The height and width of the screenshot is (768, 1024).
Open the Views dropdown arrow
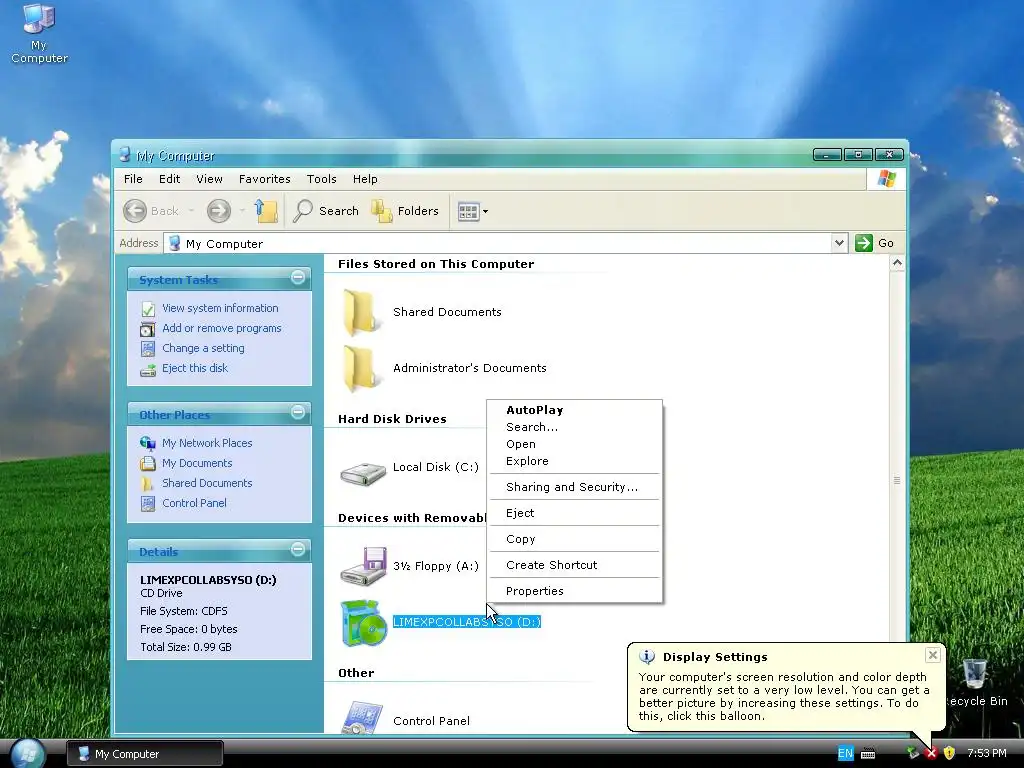click(485, 212)
